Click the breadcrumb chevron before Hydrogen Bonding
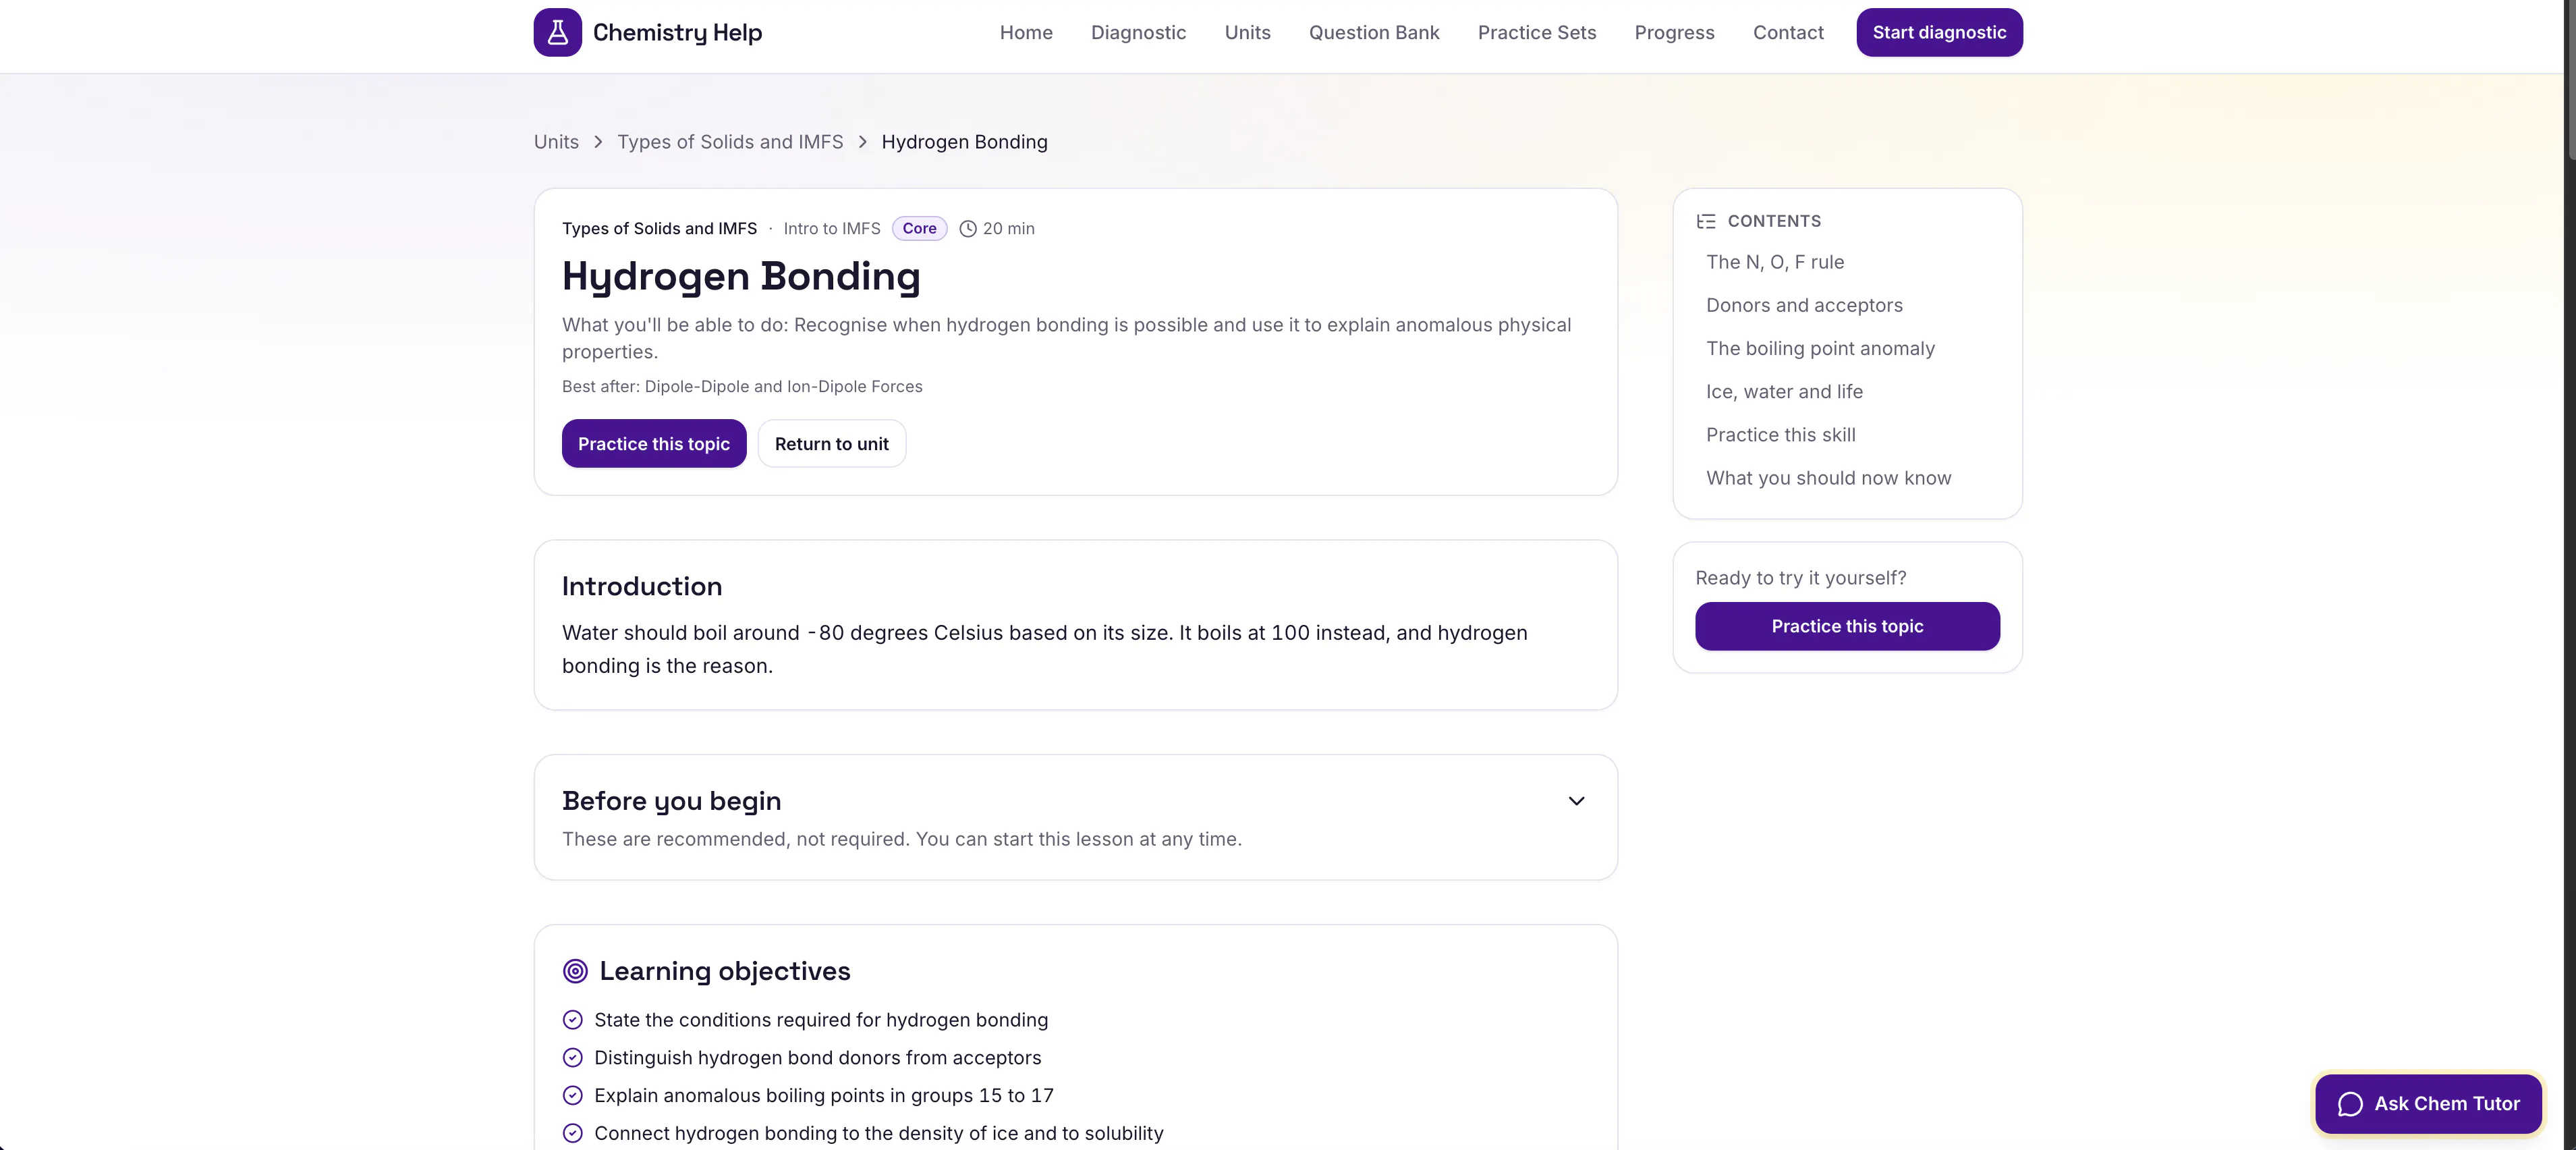The image size is (2576, 1150). (862, 142)
